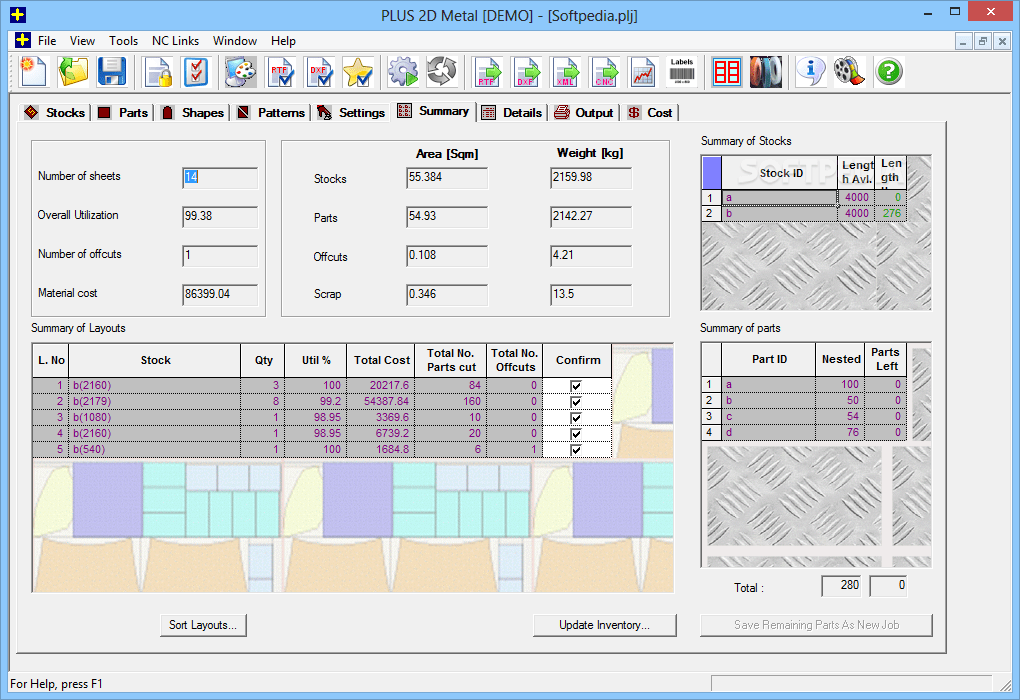Viewport: 1020px width, 700px height.
Task: Toggle Confirm checkbox for layout b(1080)
Action: tap(576, 418)
